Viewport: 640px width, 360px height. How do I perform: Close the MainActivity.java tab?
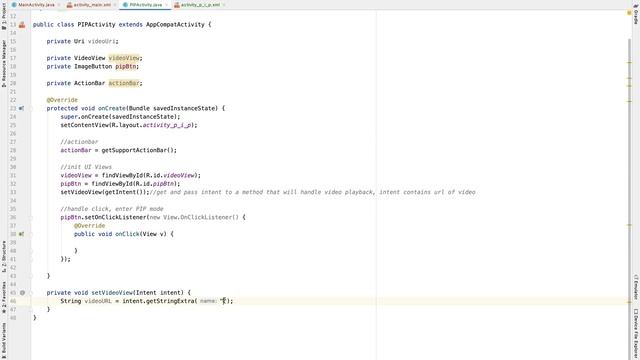point(59,5)
